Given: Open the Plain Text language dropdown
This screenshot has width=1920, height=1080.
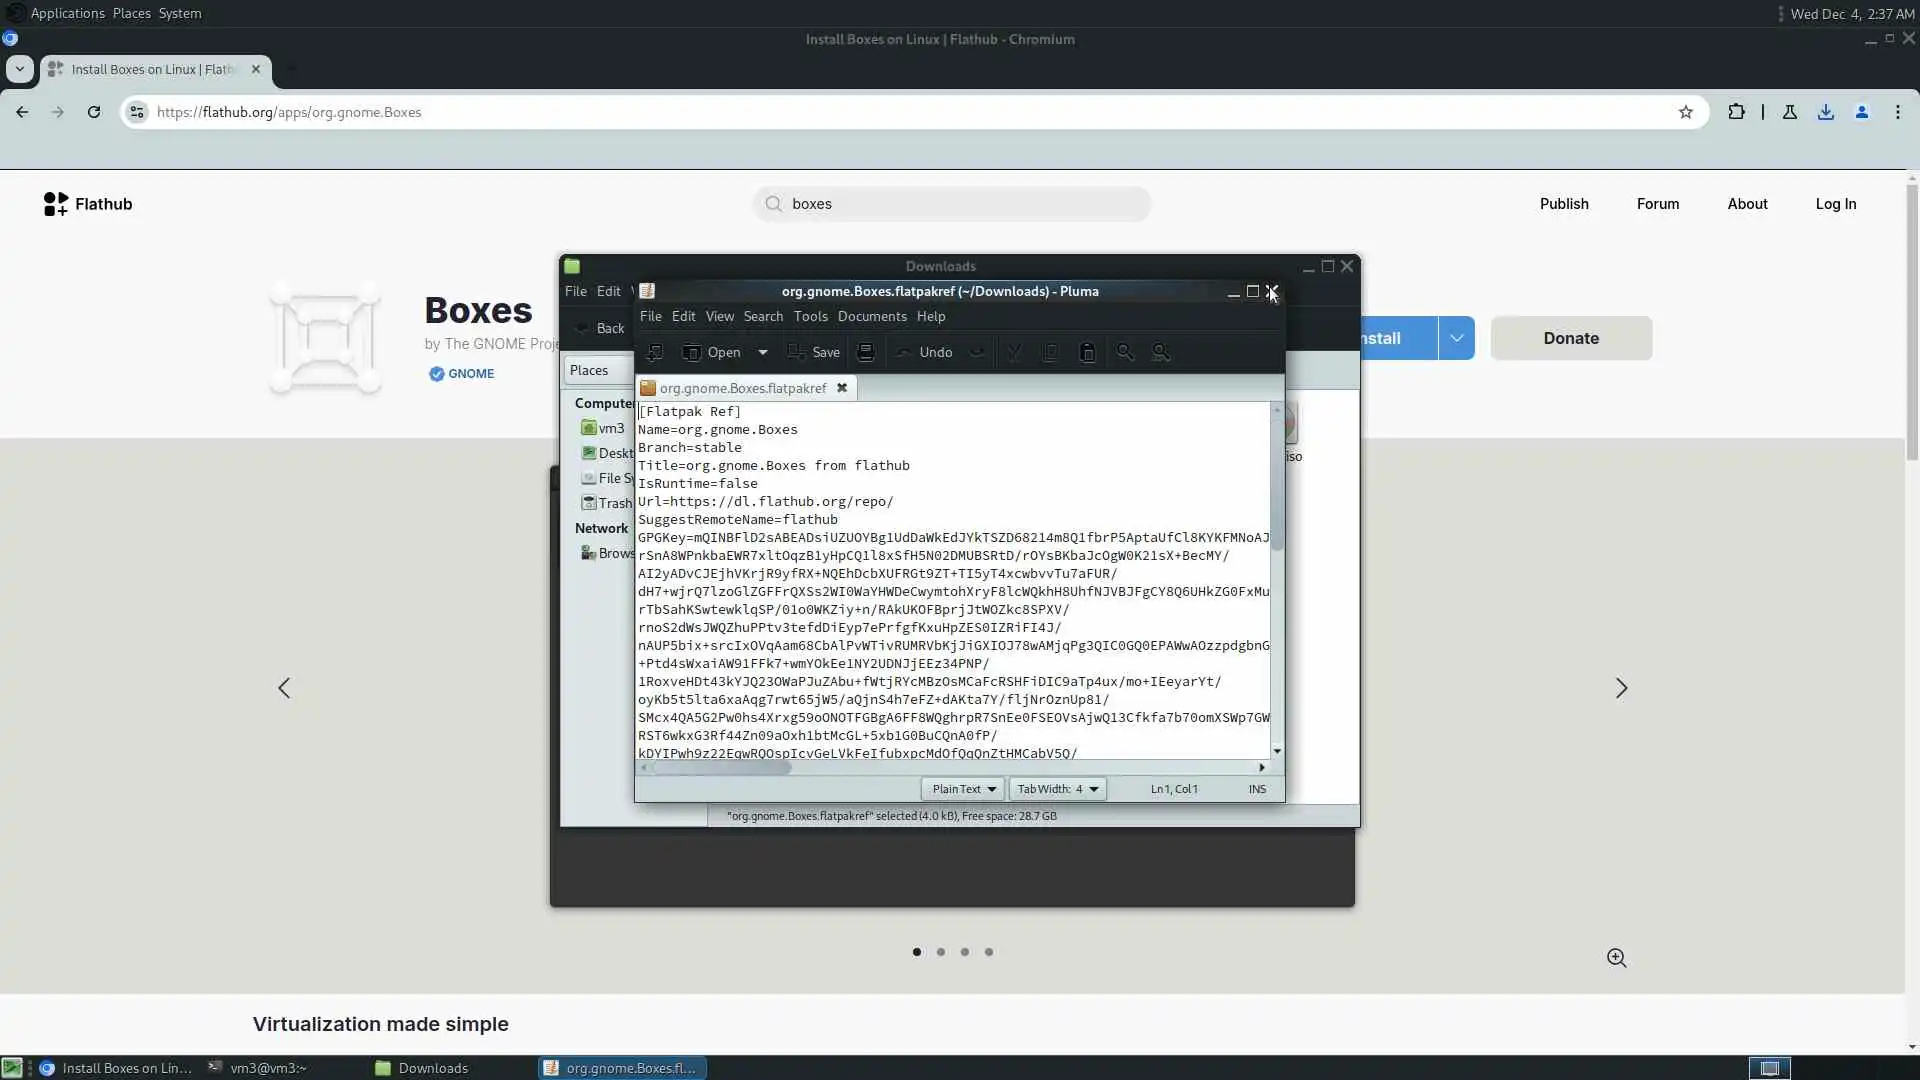Looking at the screenshot, I should click(963, 789).
